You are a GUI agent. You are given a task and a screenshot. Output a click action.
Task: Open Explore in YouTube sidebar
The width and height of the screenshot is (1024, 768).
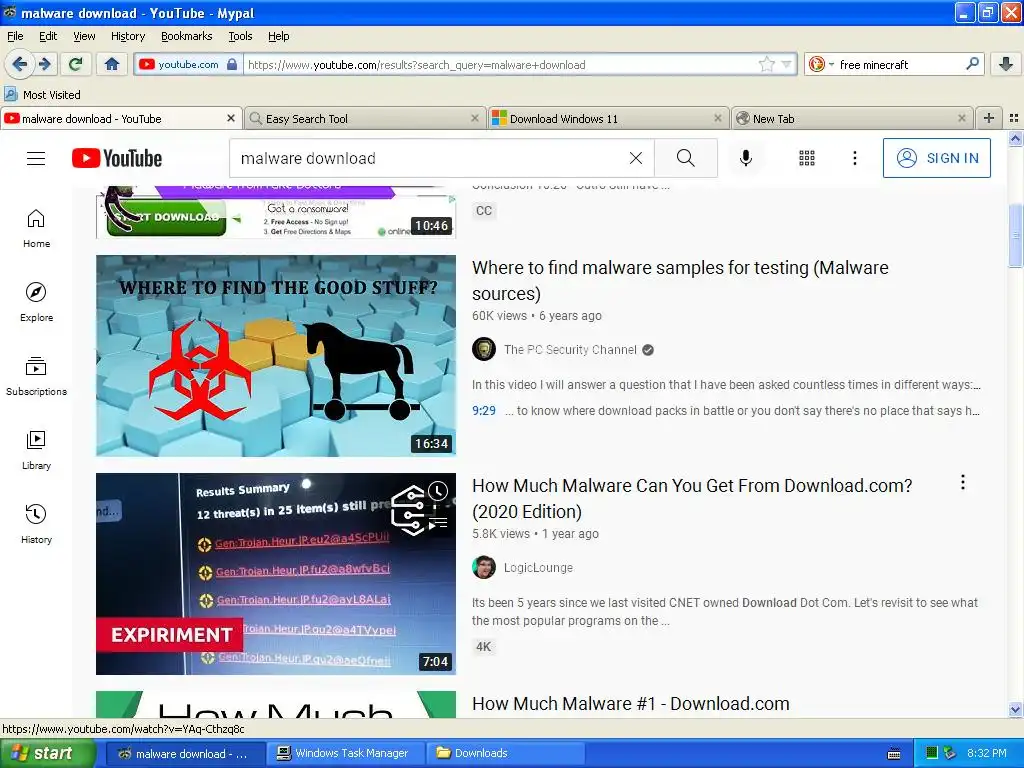tap(36, 302)
